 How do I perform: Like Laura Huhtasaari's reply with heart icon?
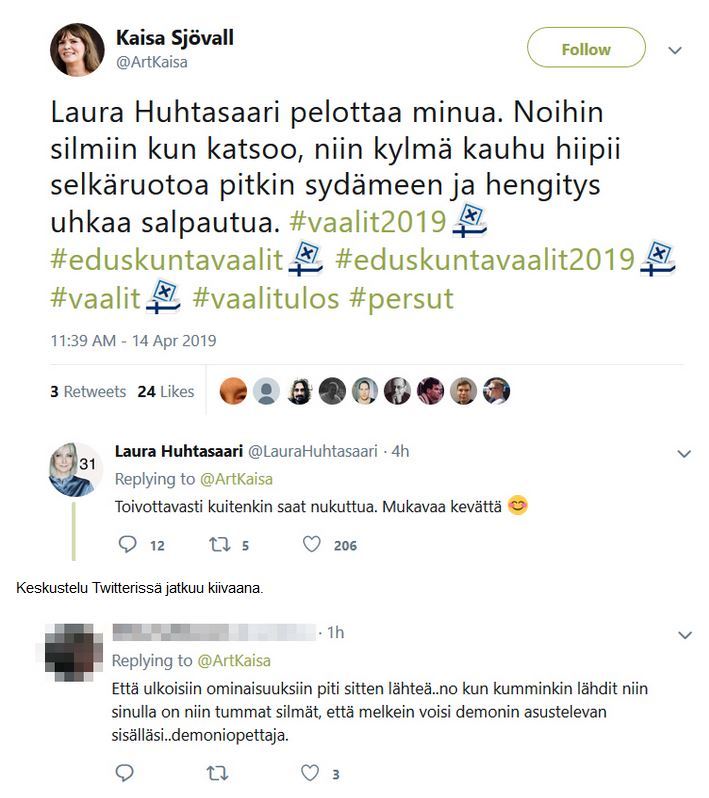[x=311, y=545]
